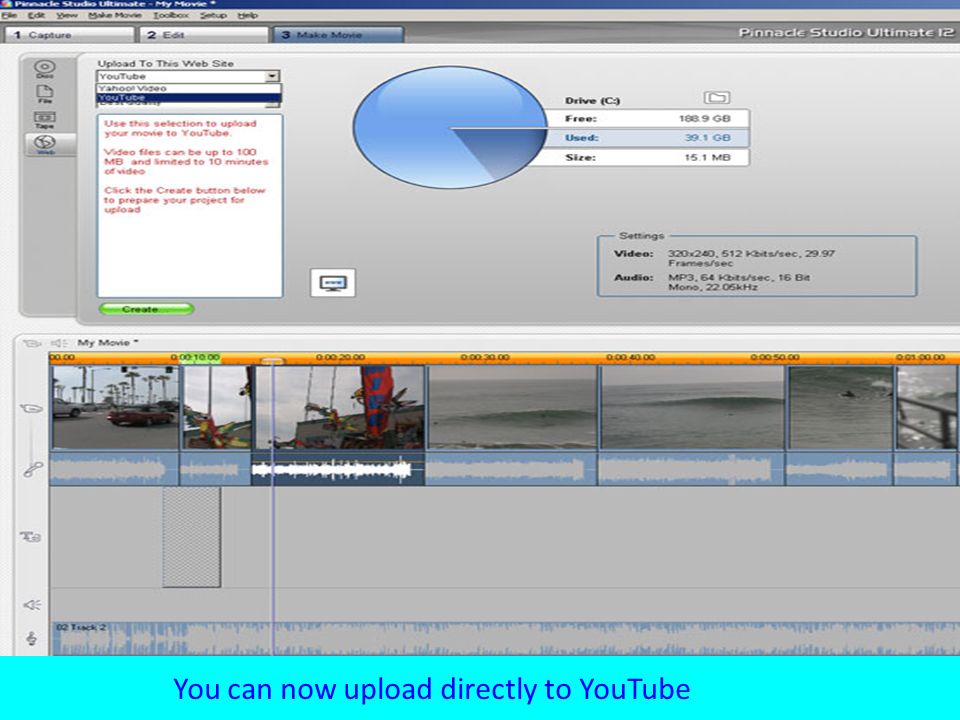Select the Disc output icon
960x720 pixels.
[44, 68]
